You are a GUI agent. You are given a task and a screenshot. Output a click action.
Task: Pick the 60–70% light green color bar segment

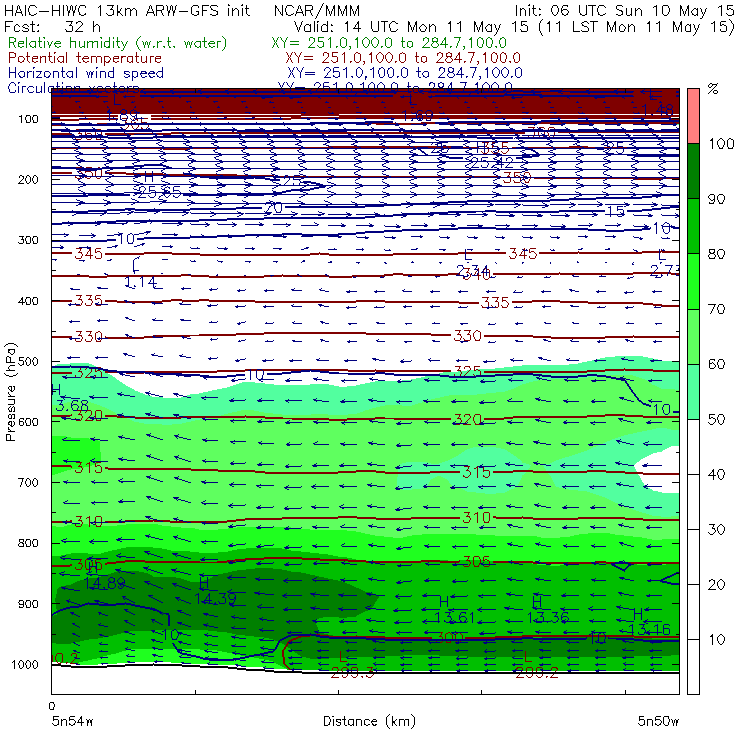pyautogui.click(x=693, y=336)
